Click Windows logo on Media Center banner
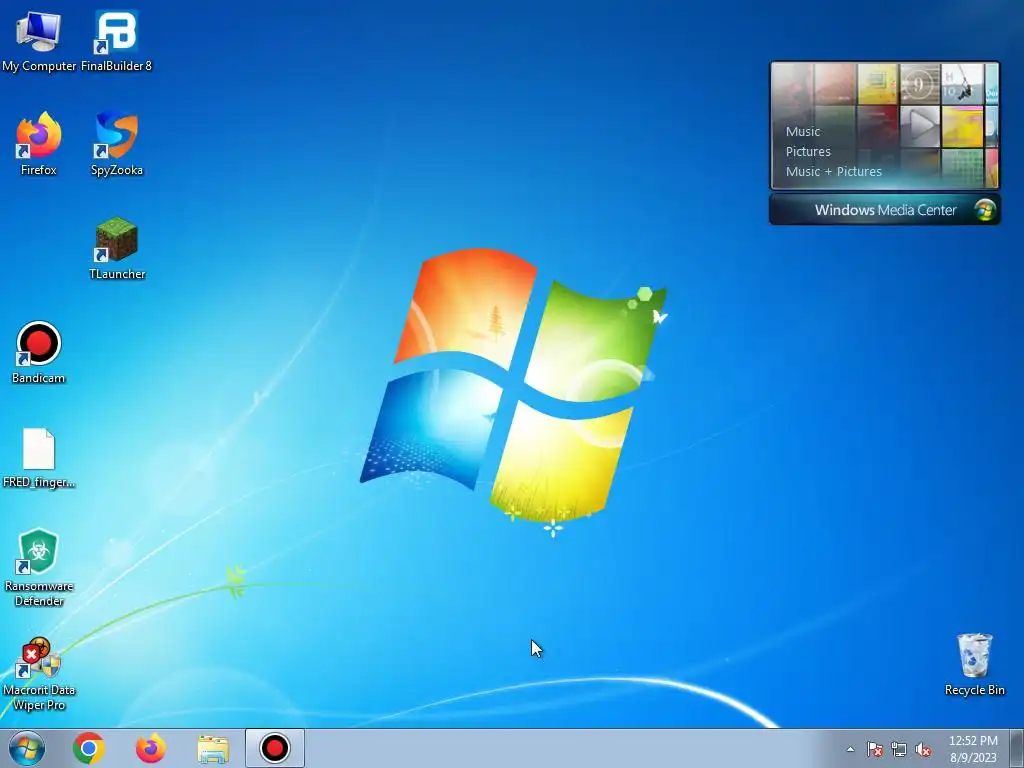The image size is (1024, 768). coord(985,210)
